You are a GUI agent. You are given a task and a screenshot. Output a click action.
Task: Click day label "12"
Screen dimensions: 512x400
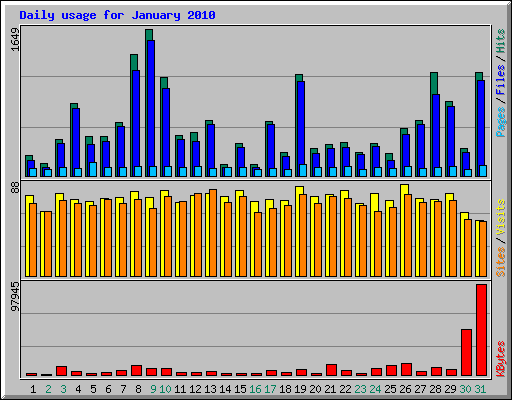point(195,389)
